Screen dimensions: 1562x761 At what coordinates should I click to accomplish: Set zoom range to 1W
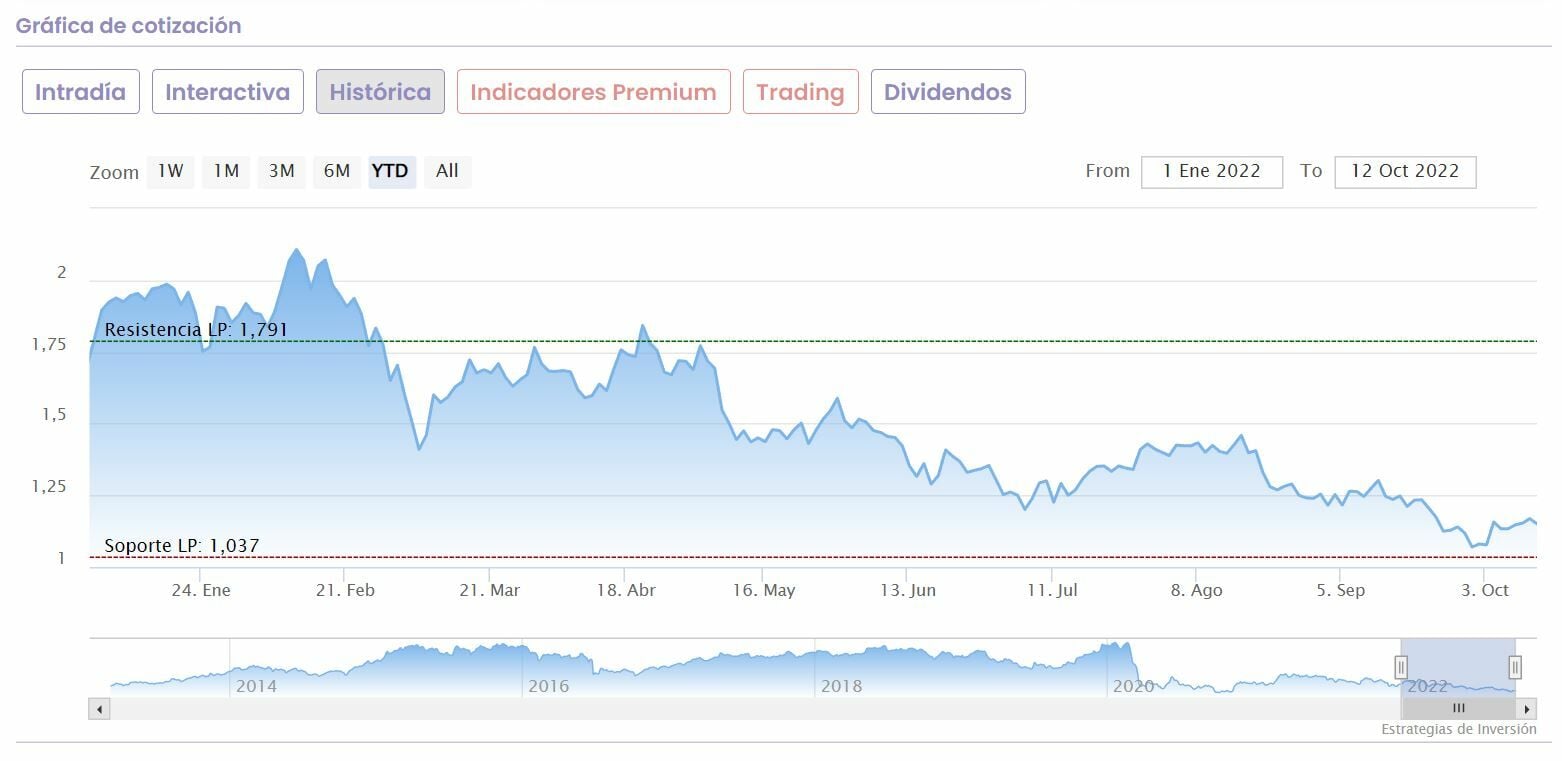[x=170, y=171]
